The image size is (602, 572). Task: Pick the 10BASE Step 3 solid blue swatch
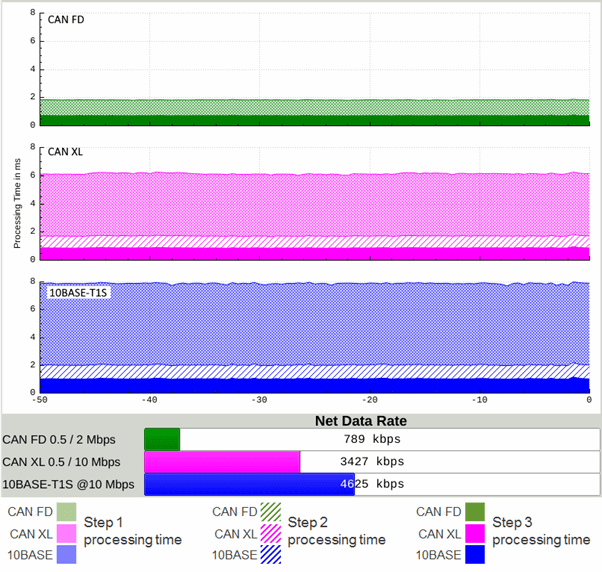(476, 555)
